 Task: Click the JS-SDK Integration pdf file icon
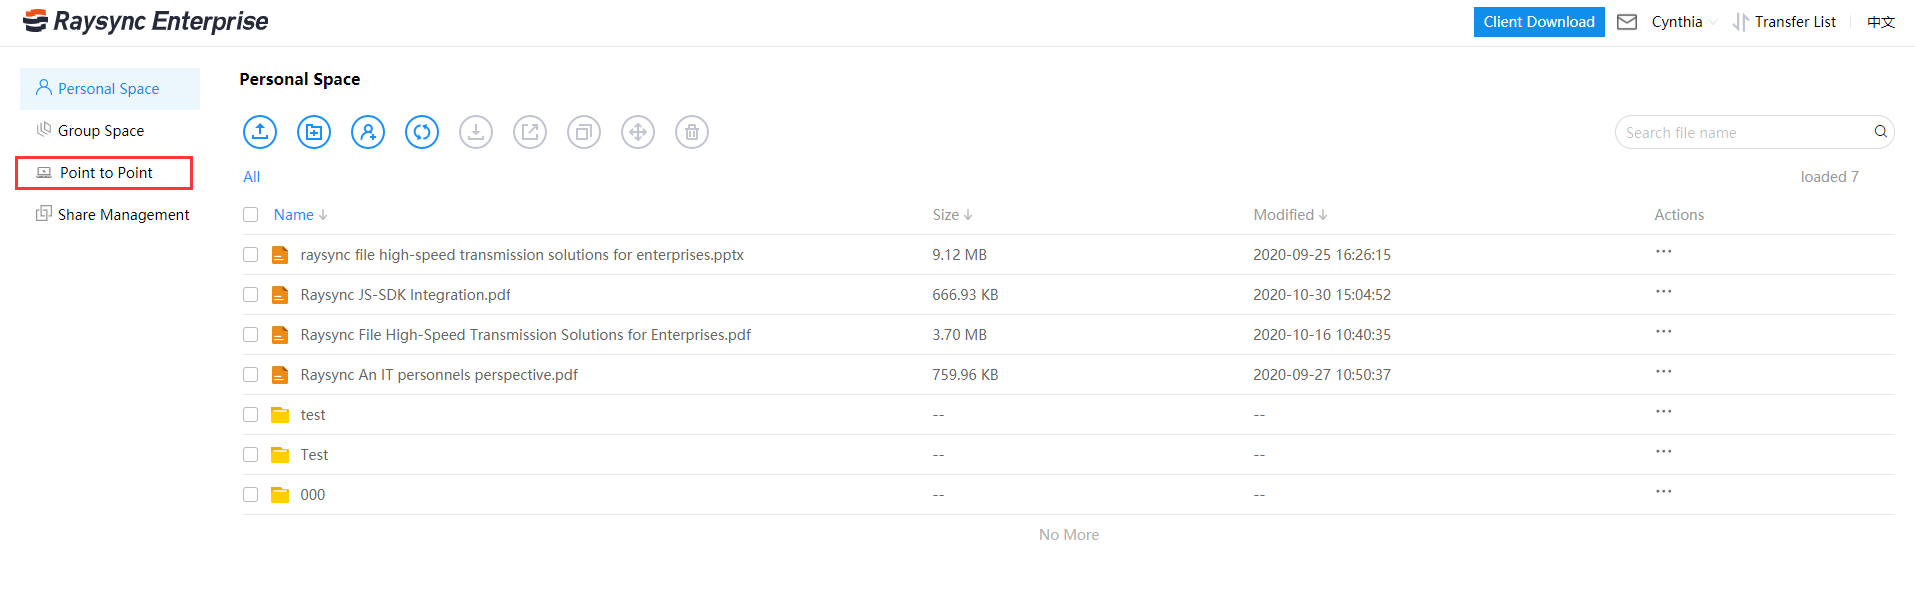click(280, 295)
